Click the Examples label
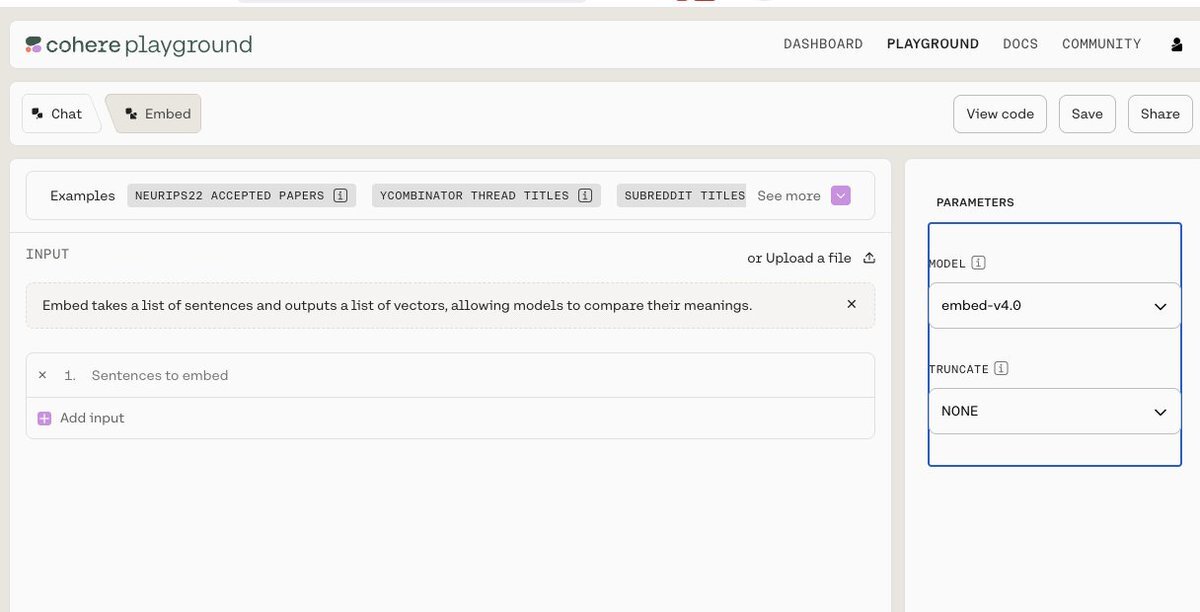Image resolution: width=1200 pixels, height=612 pixels. (x=82, y=196)
